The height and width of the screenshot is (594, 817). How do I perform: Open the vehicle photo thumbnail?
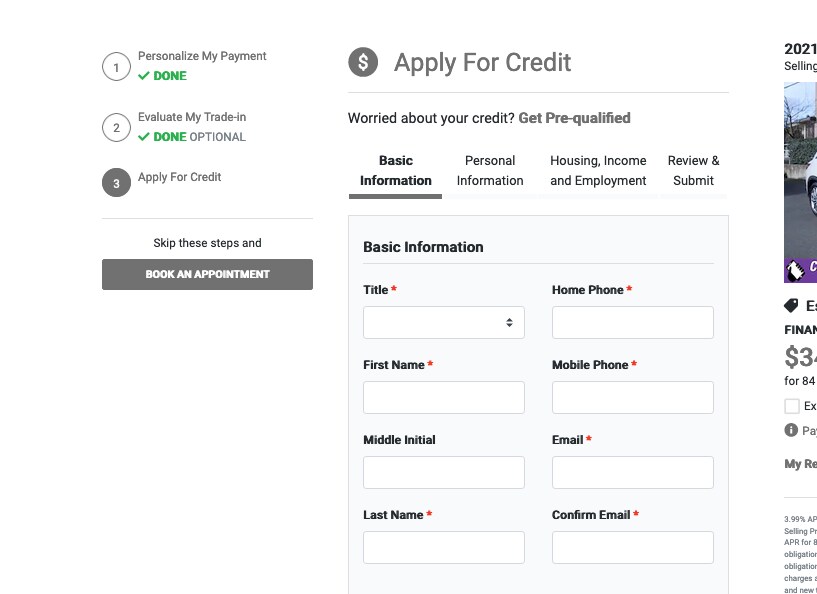(800, 182)
